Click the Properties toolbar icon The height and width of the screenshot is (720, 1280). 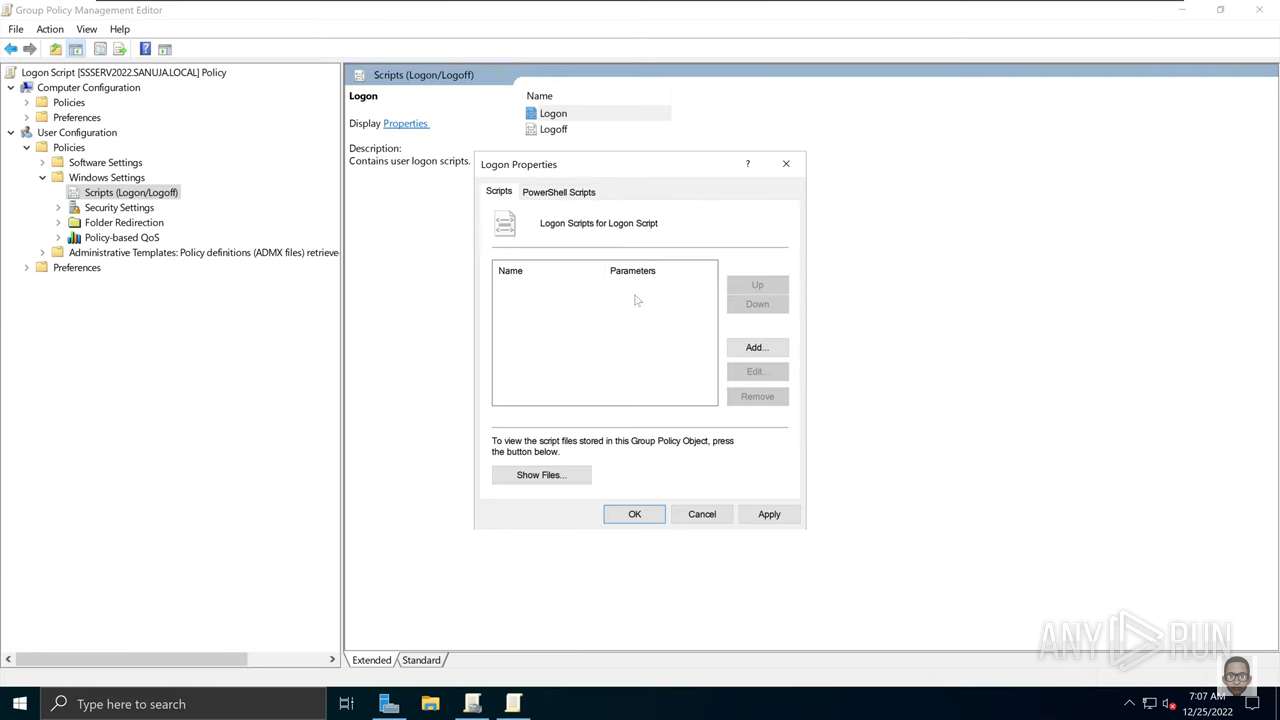tap(100, 49)
